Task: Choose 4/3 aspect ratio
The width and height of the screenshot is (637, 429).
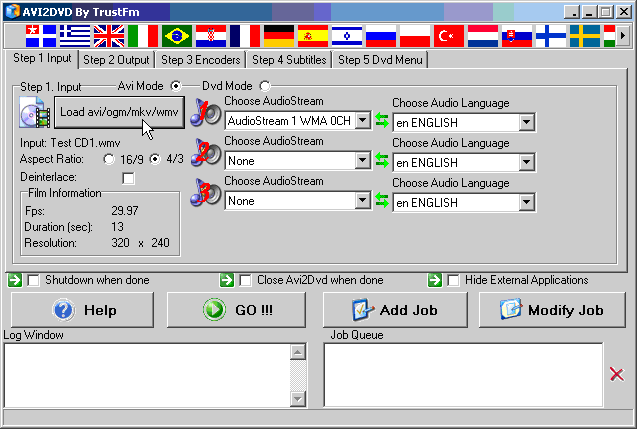Action: pyautogui.click(x=155, y=159)
